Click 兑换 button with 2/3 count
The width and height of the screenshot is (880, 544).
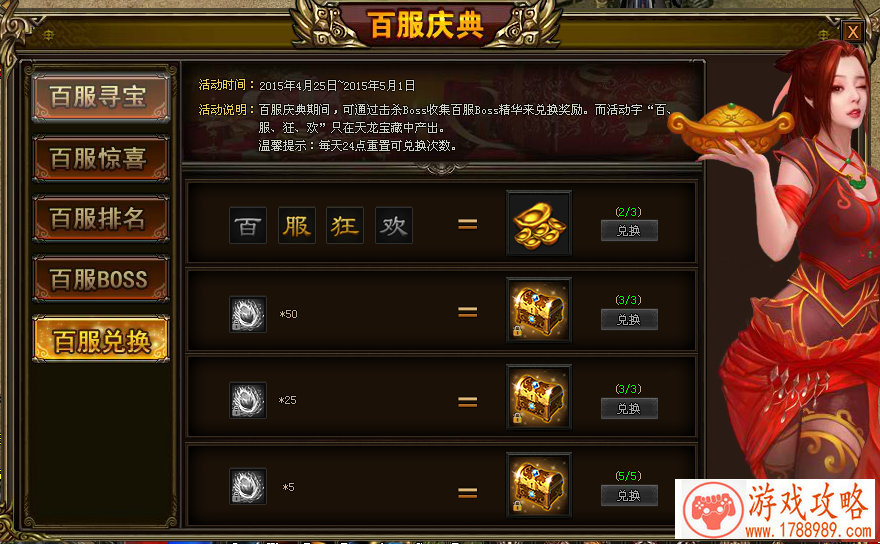(x=629, y=231)
